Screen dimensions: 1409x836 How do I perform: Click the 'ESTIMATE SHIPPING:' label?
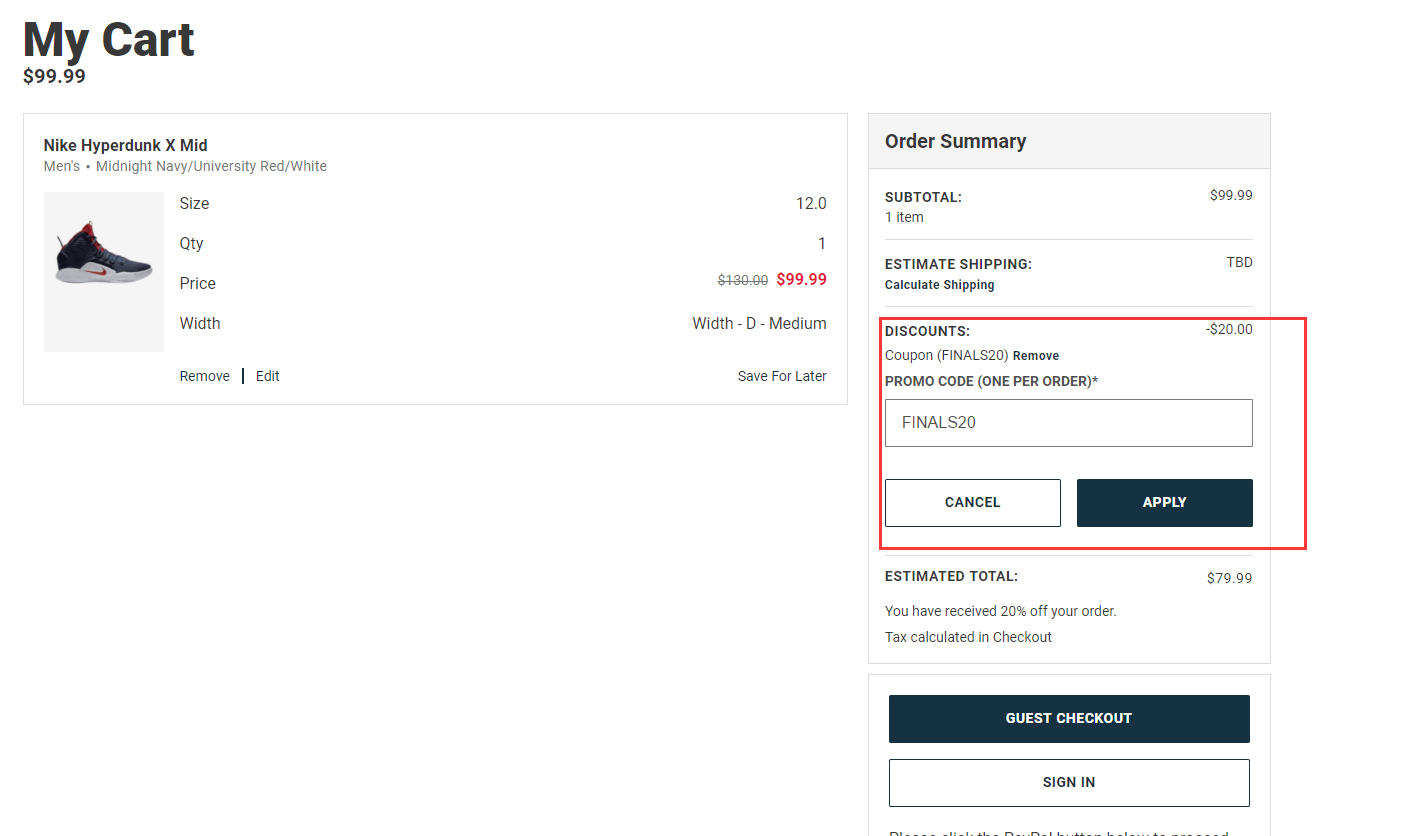tap(959, 265)
